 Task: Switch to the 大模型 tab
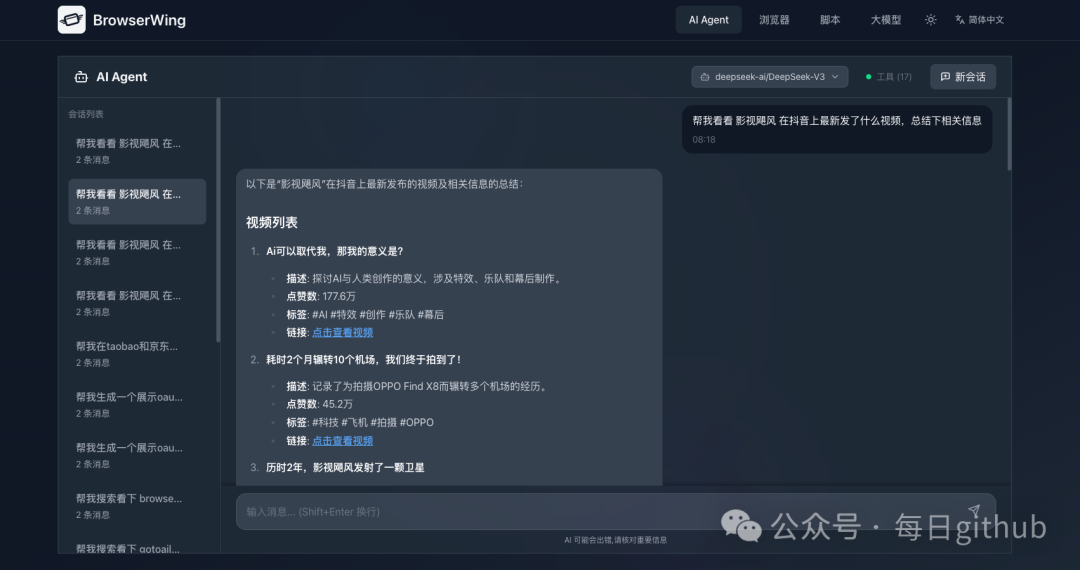(x=885, y=20)
